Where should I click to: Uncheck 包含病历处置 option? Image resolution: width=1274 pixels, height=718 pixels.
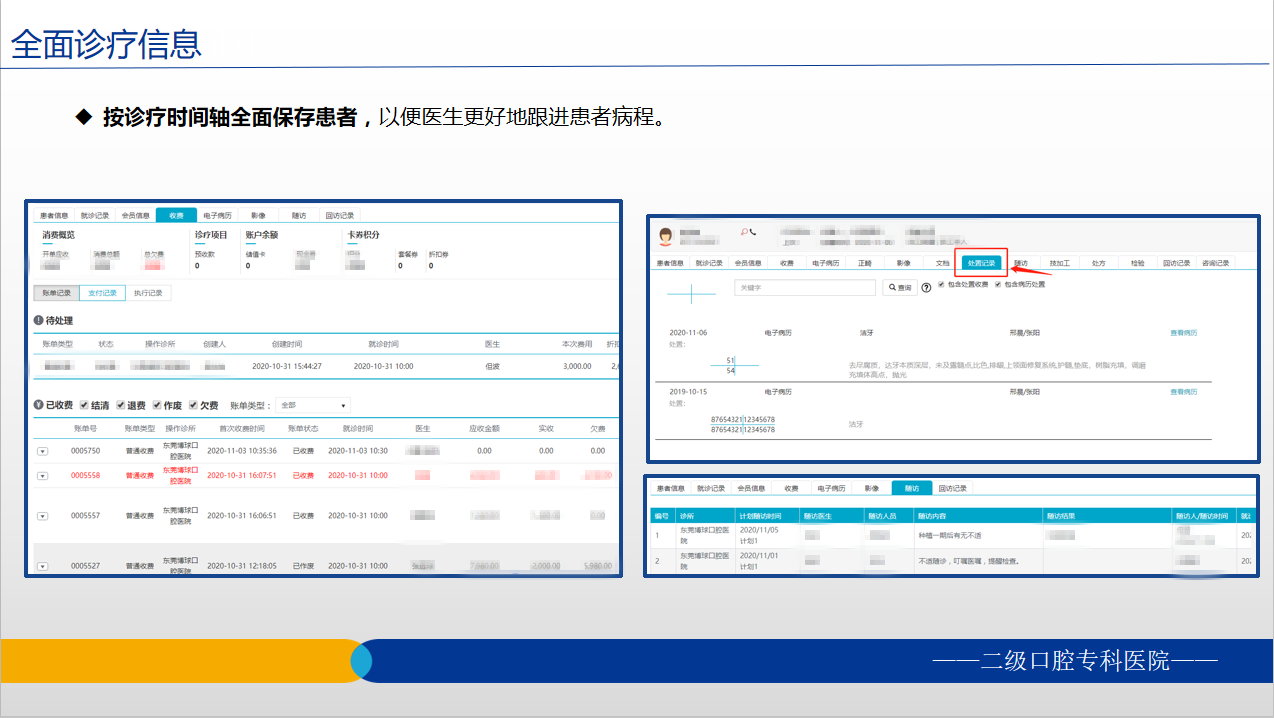[997, 285]
